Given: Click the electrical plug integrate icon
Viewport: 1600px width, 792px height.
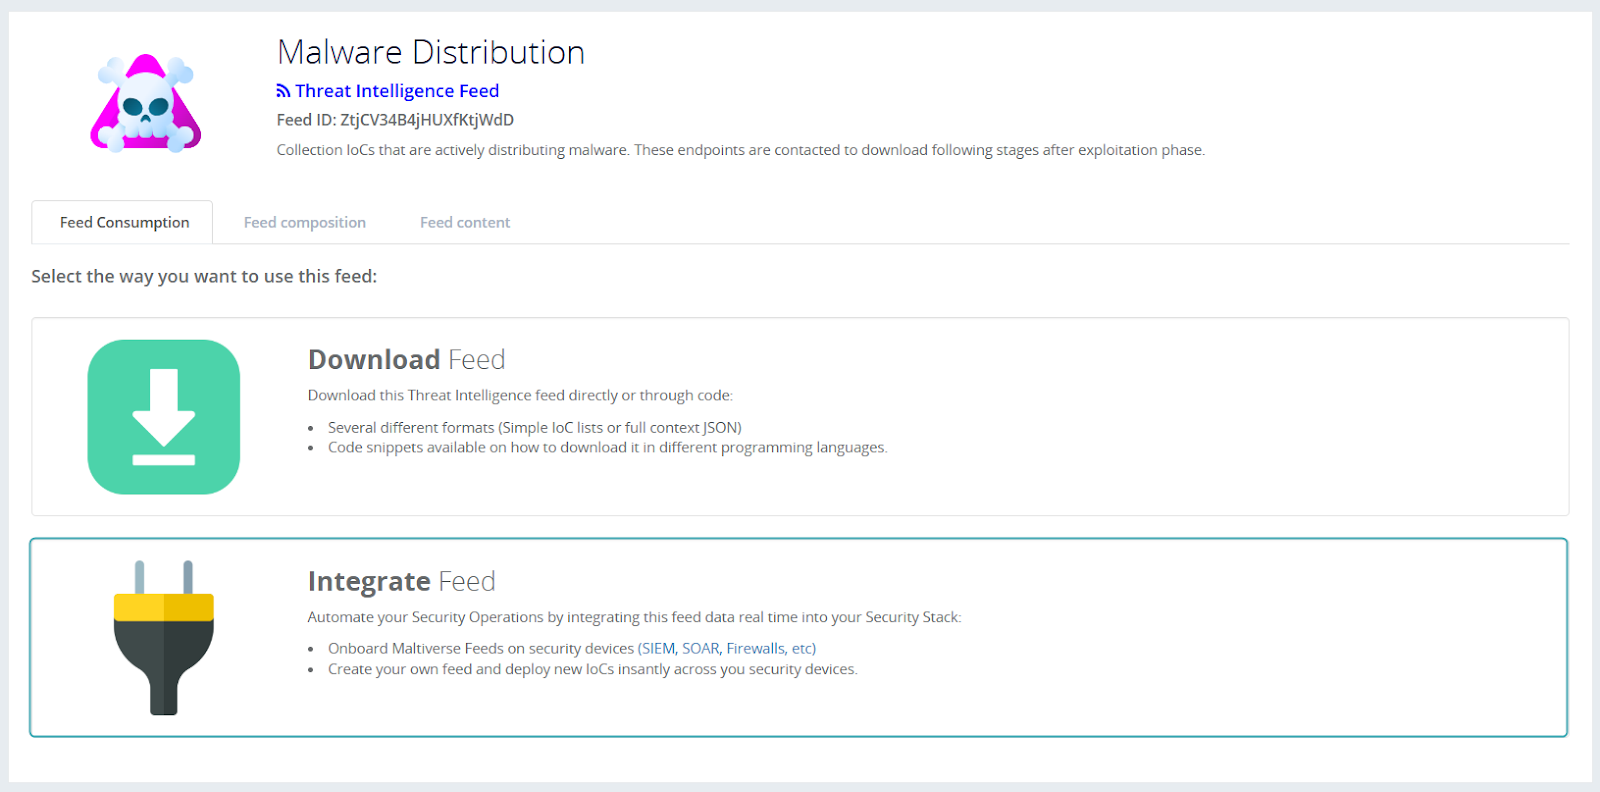Looking at the screenshot, I should pos(164,638).
